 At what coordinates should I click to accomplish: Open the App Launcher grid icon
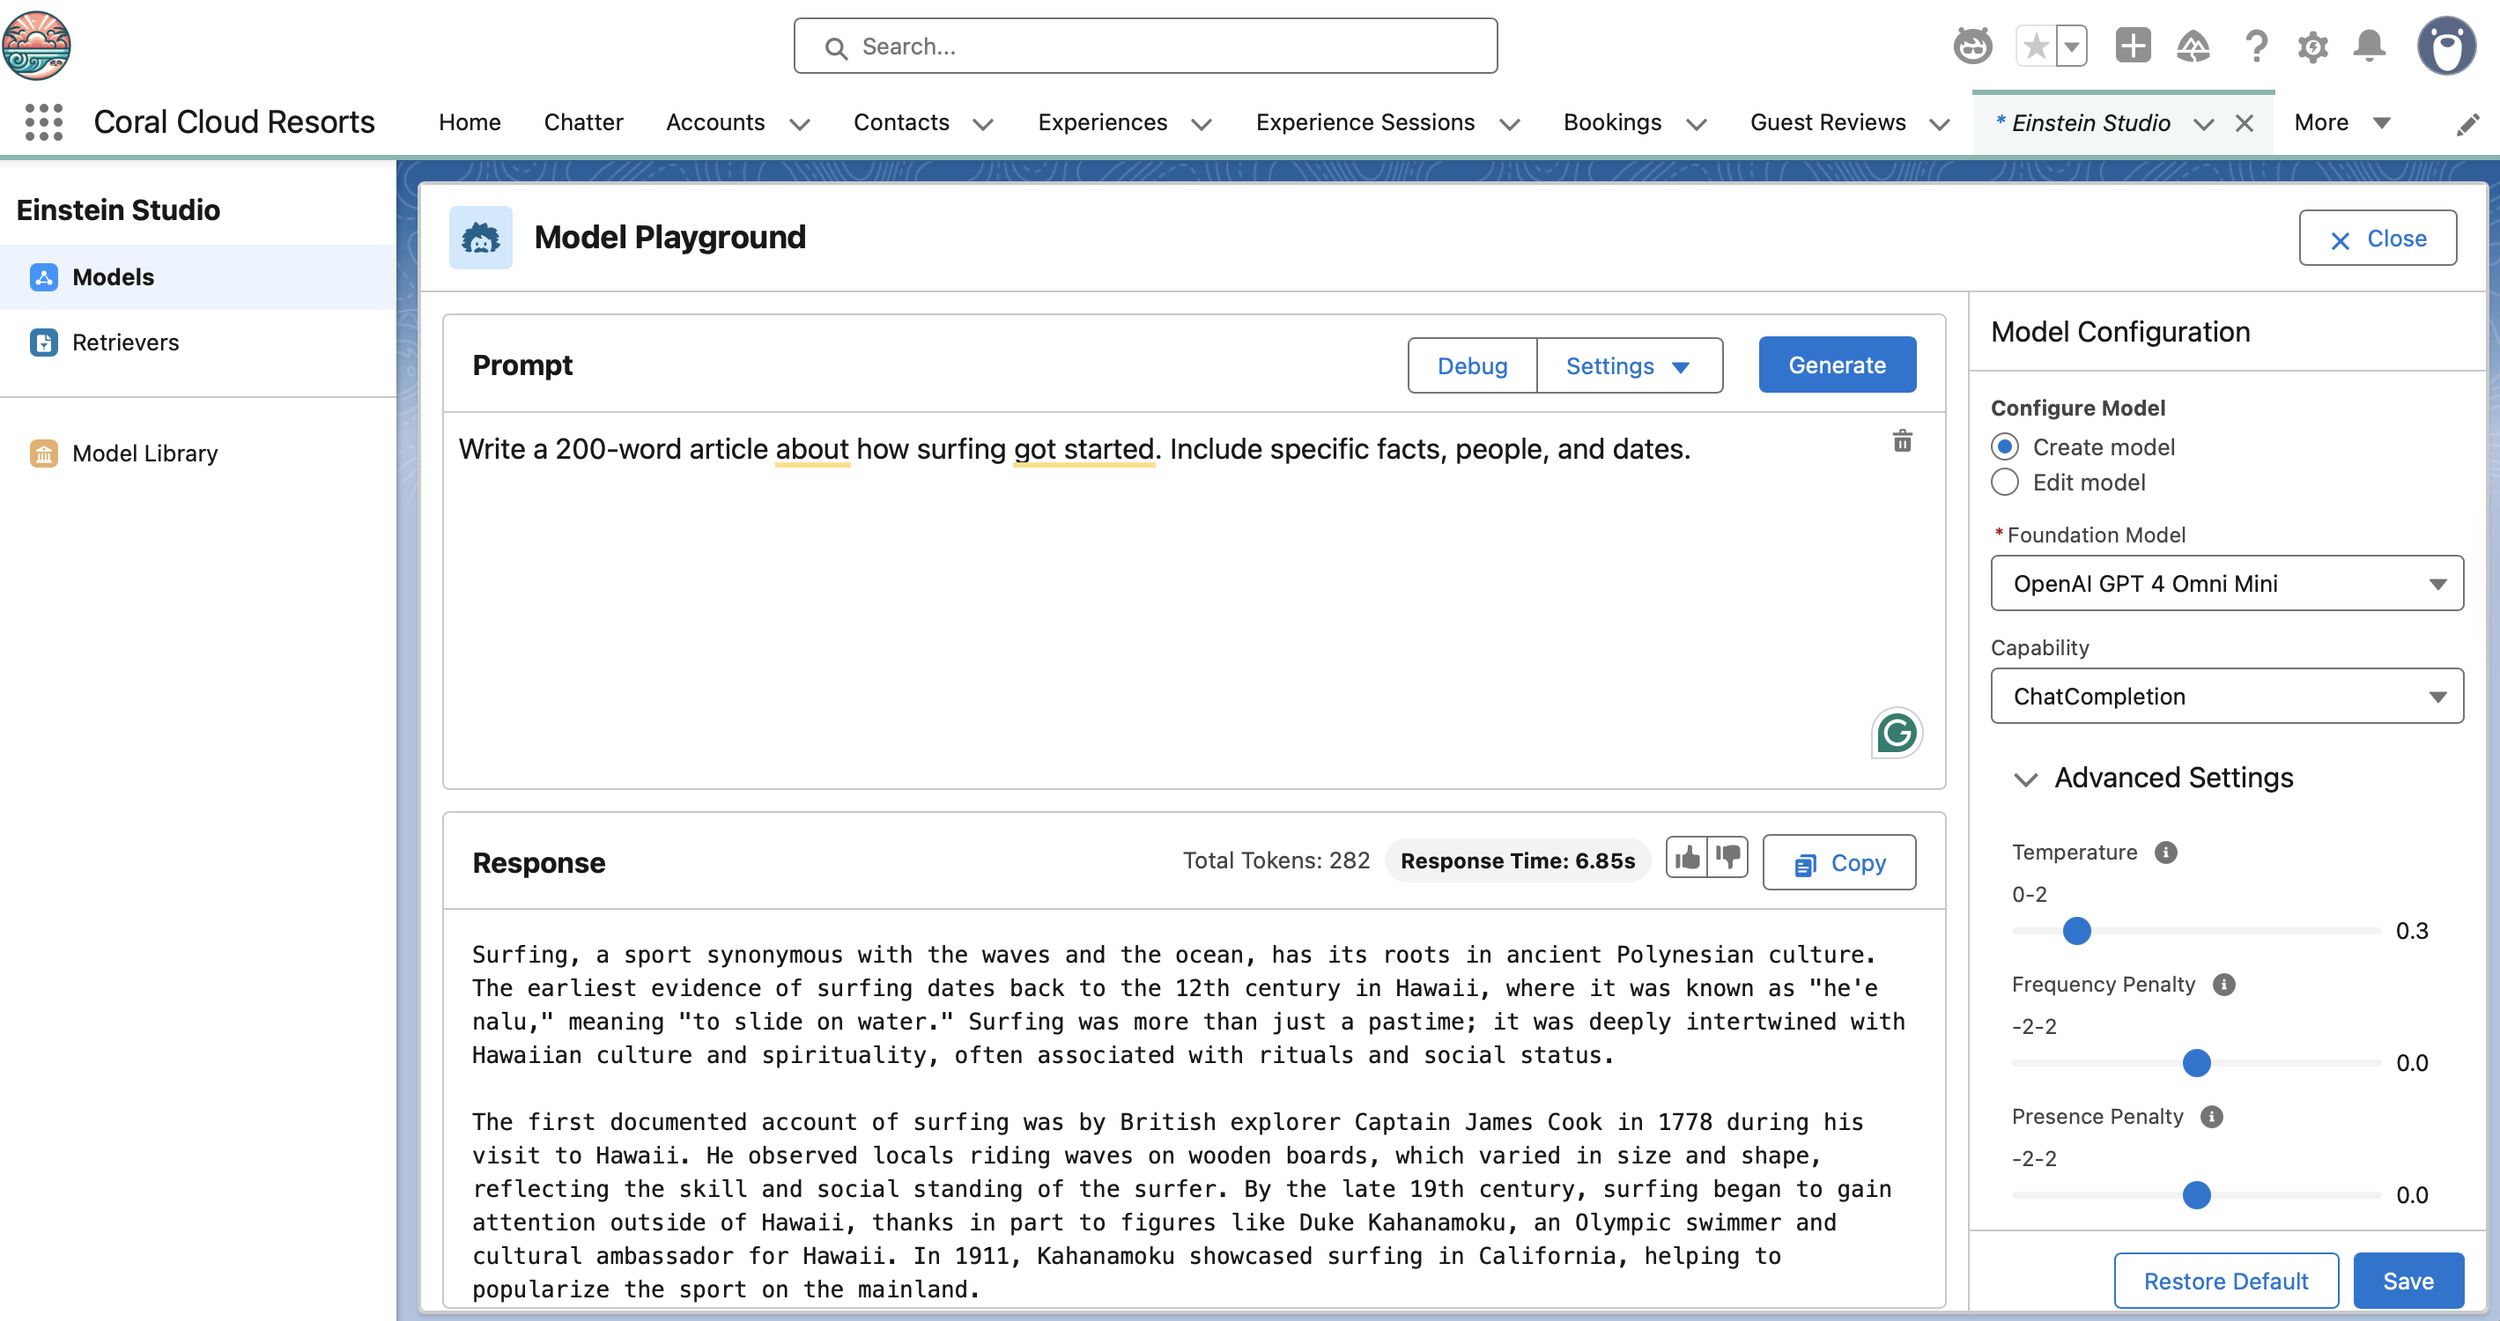point(43,122)
